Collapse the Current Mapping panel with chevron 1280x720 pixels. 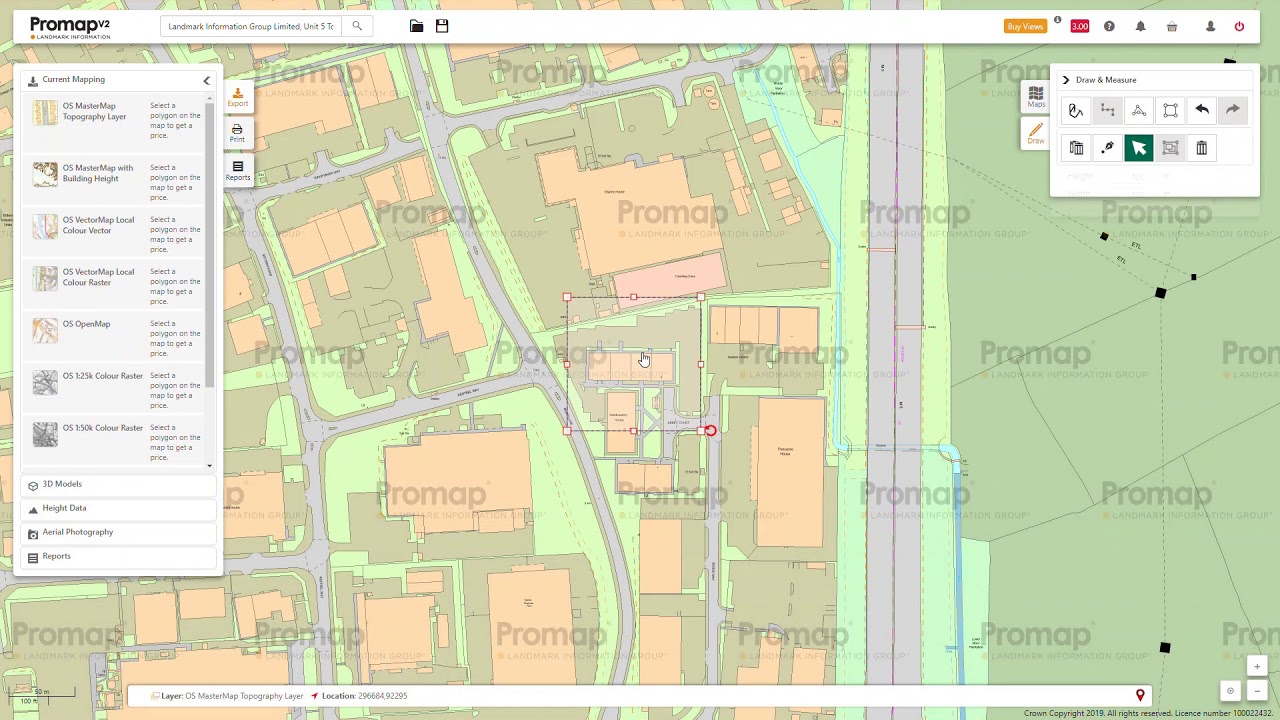click(x=207, y=80)
